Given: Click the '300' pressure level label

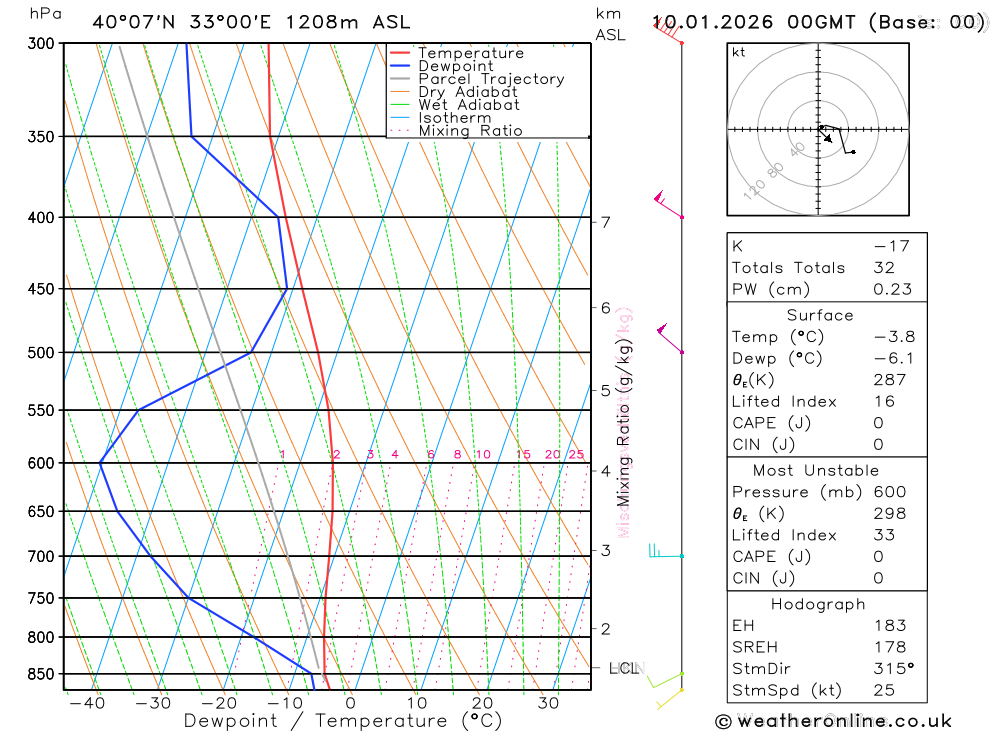Looking at the screenshot, I should point(42,43).
